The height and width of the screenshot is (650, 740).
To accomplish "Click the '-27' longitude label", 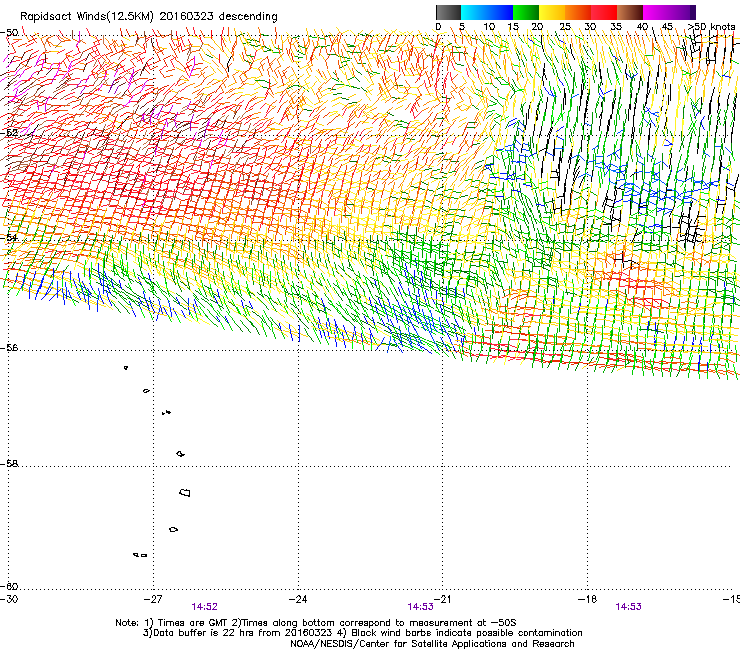I will tap(153, 599).
